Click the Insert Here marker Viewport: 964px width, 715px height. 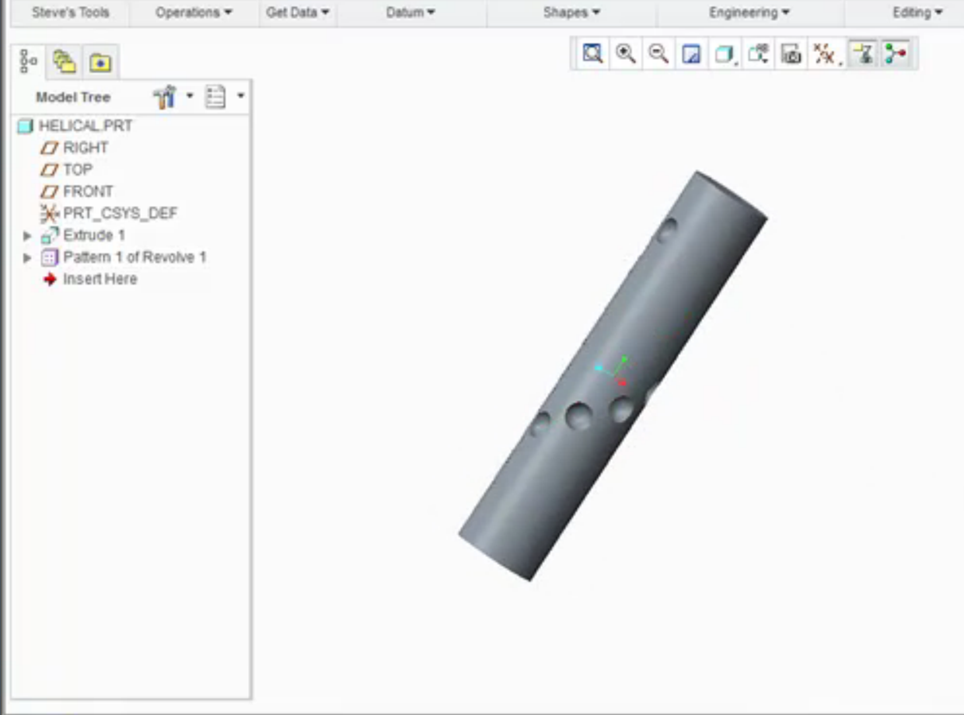click(100, 279)
